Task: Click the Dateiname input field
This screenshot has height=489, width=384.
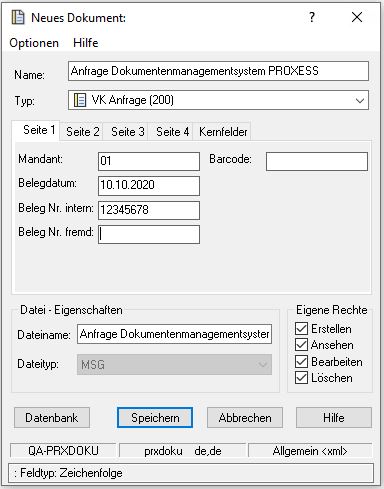Action: [x=174, y=334]
